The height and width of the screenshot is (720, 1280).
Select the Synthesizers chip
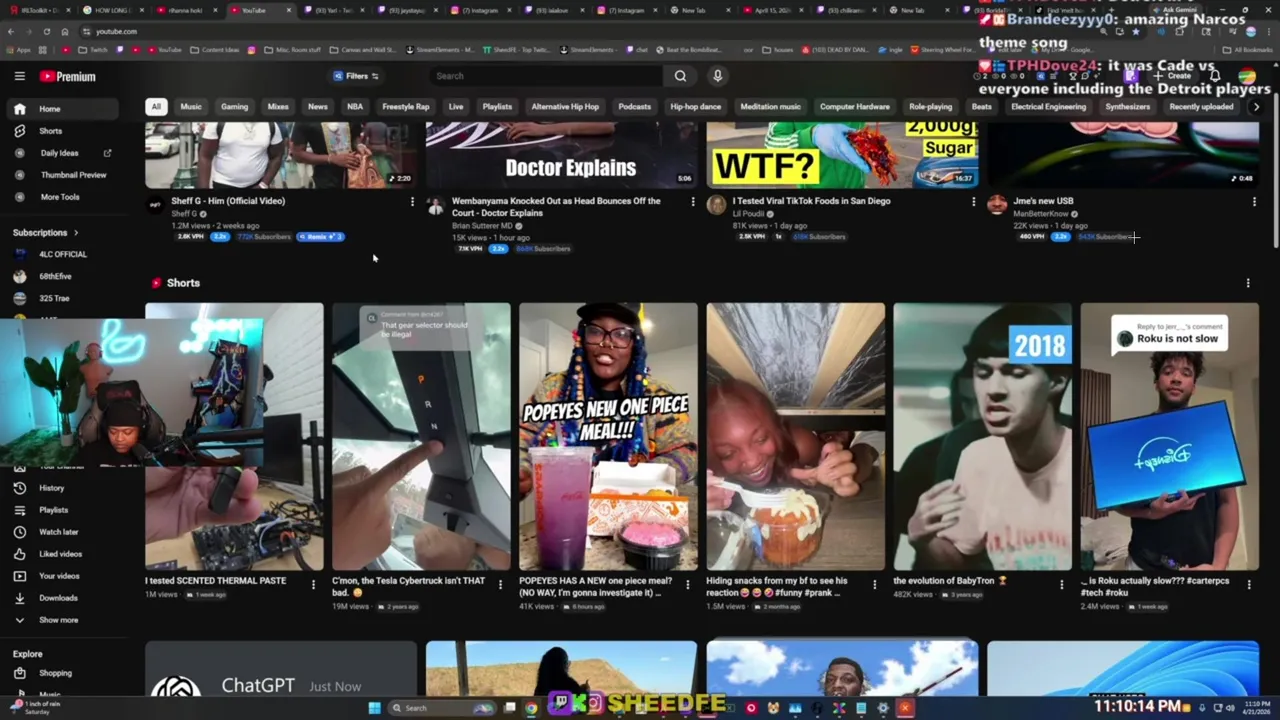[x=1127, y=107]
